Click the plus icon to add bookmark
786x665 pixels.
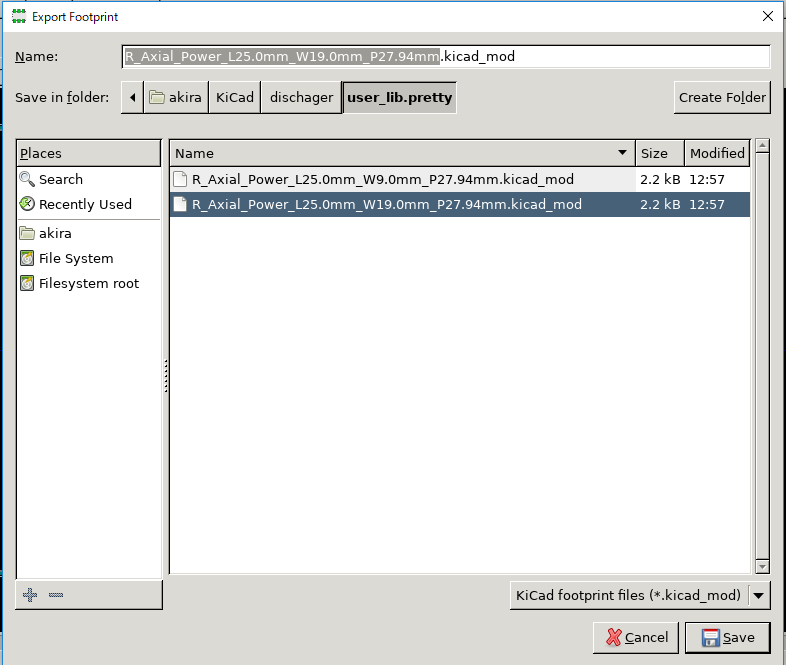point(30,595)
